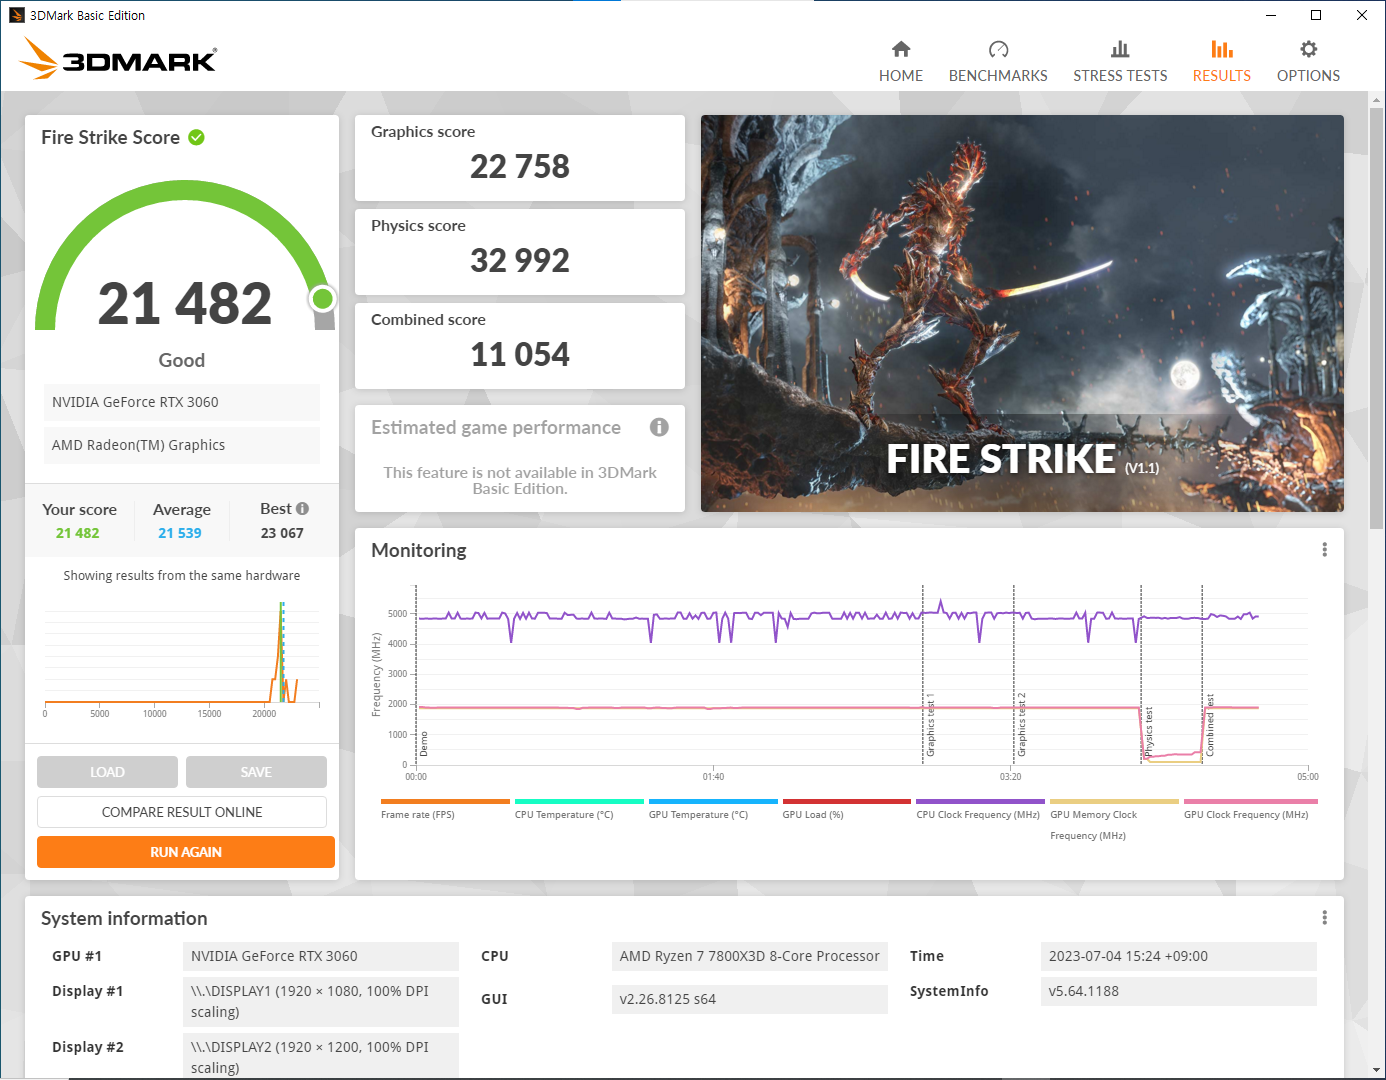This screenshot has height=1080, width=1386.
Task: Click the SystemInfo version v5.64.1188
Action: (1179, 991)
